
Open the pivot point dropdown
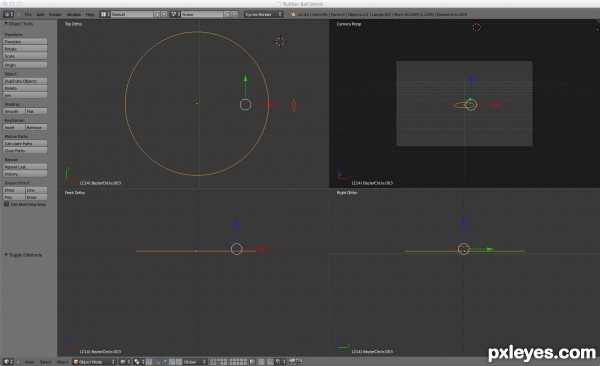[138, 362]
